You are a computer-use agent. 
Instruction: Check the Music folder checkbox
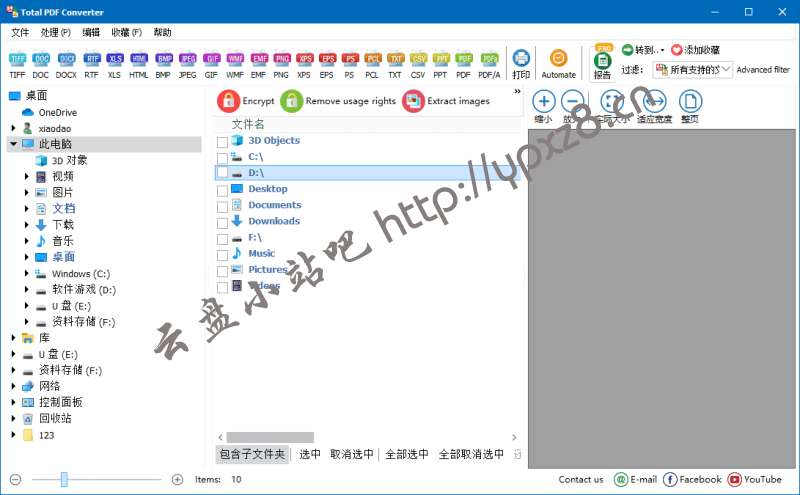[x=222, y=255]
